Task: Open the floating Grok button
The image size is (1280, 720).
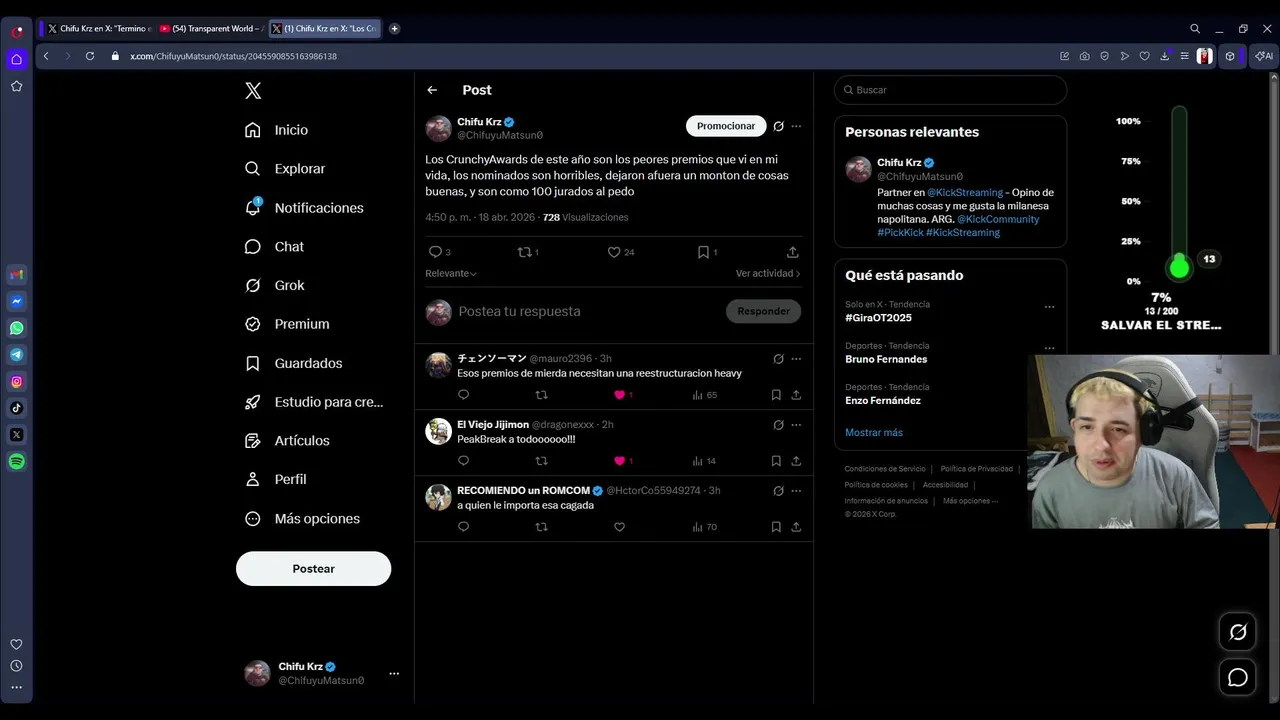Action: 1238,632
